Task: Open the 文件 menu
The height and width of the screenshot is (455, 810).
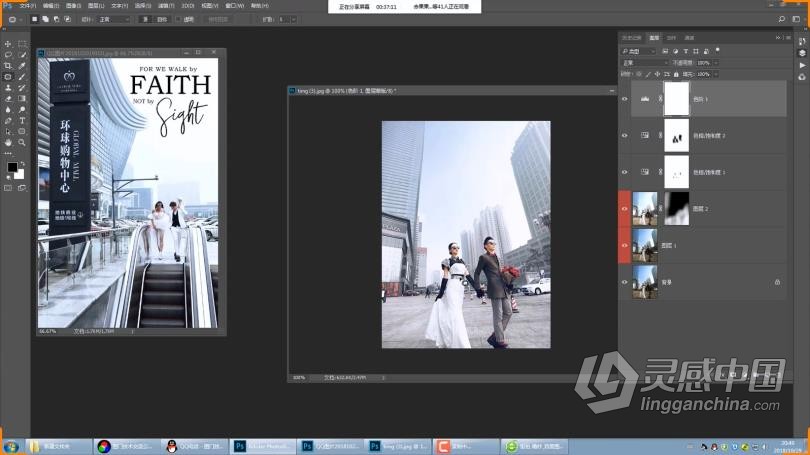Action: tap(28, 6)
